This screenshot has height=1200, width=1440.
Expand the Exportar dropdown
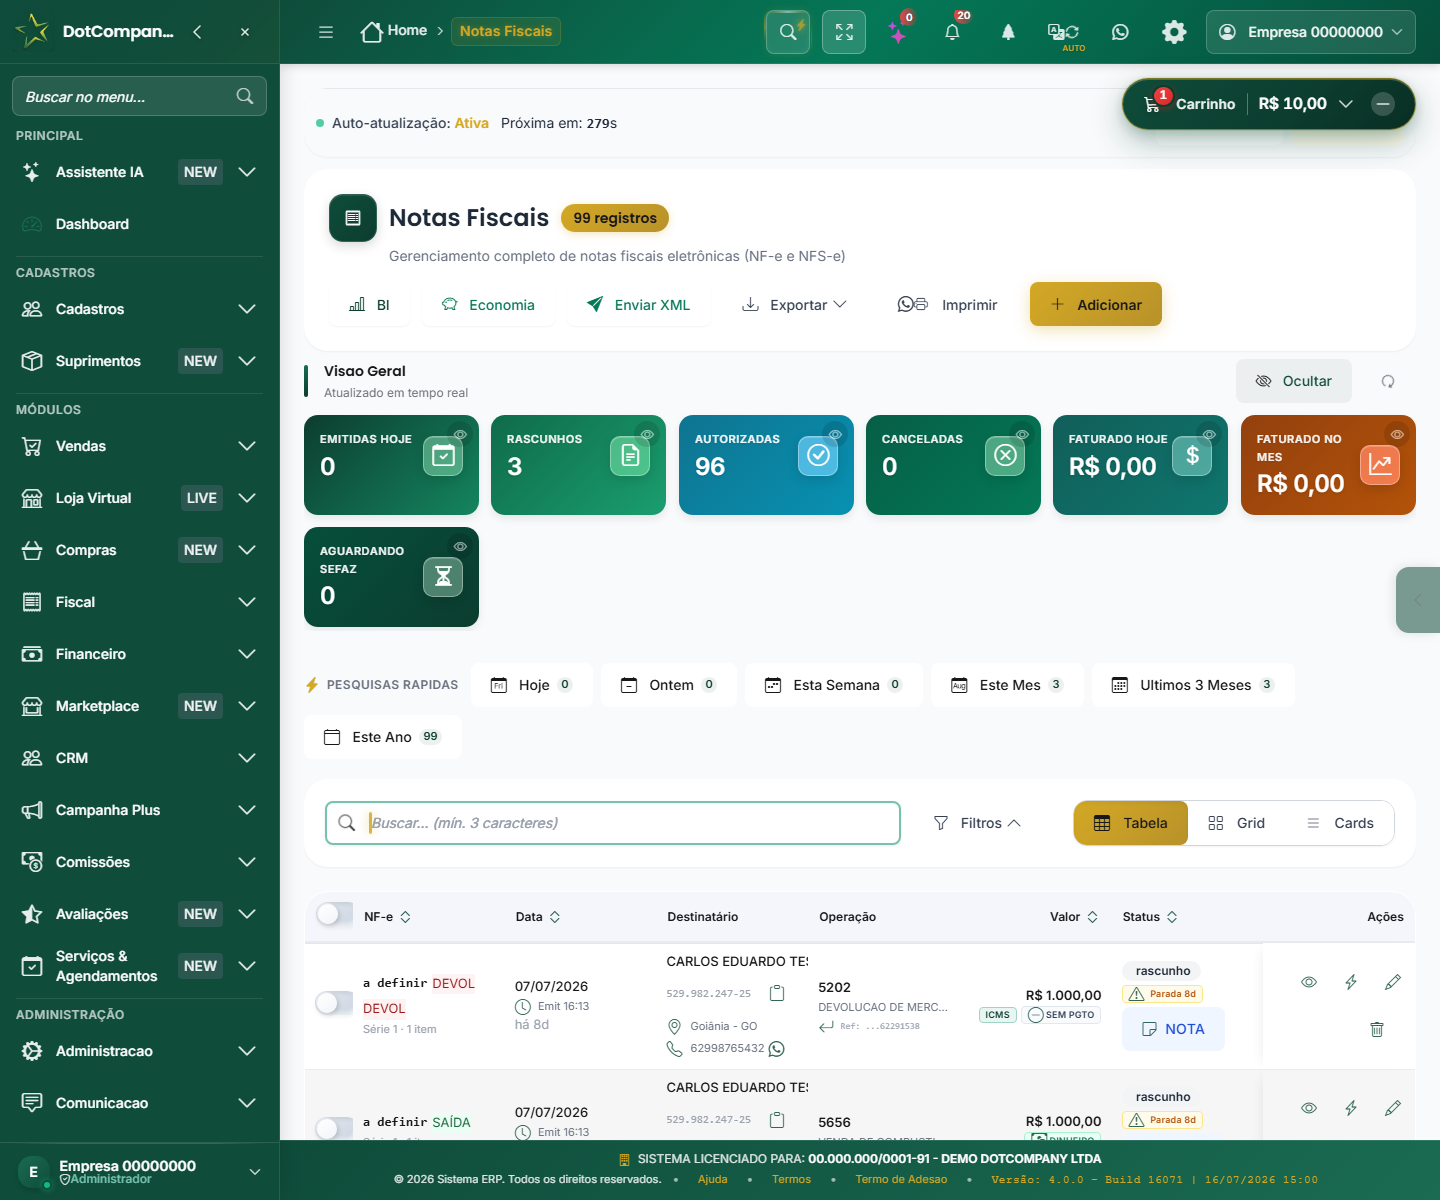click(794, 305)
